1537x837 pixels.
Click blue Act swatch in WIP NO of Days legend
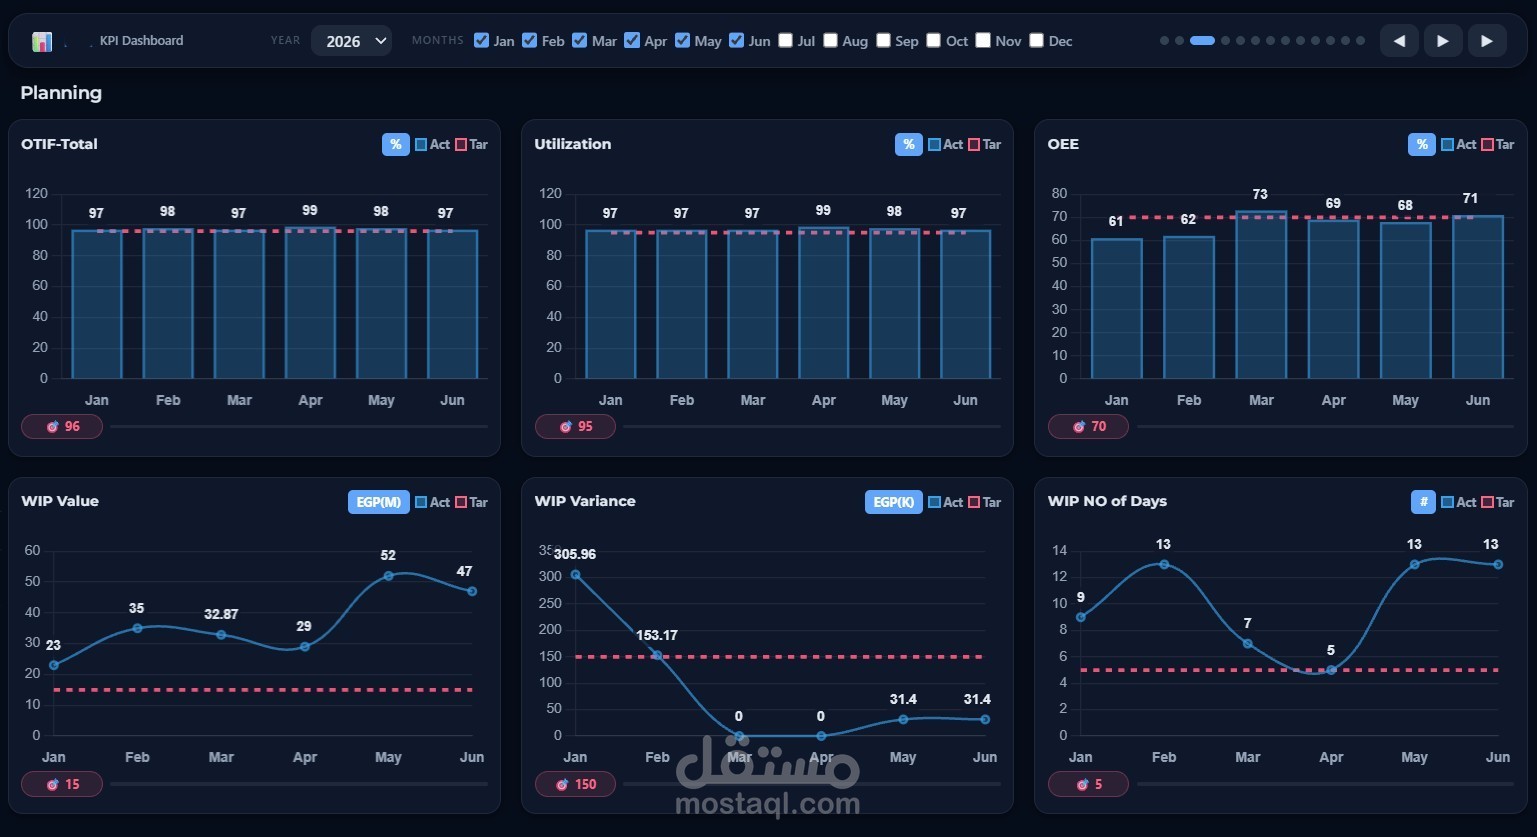(1447, 502)
